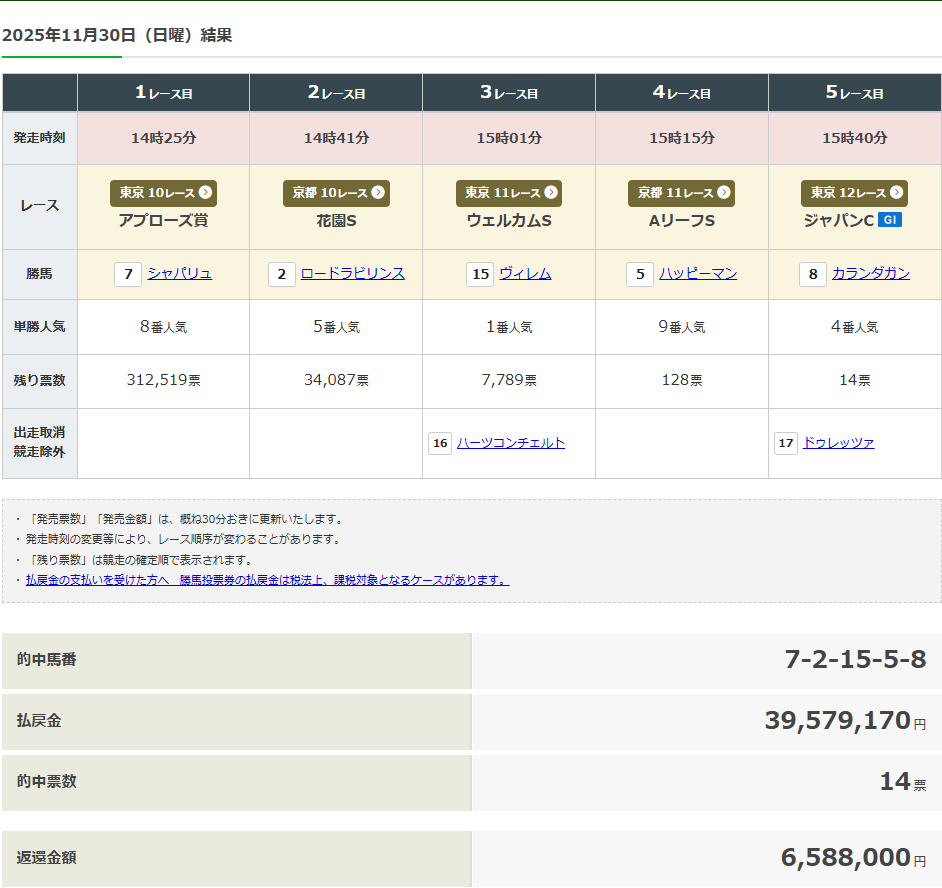Open the 東京 12レース race button

854,193
